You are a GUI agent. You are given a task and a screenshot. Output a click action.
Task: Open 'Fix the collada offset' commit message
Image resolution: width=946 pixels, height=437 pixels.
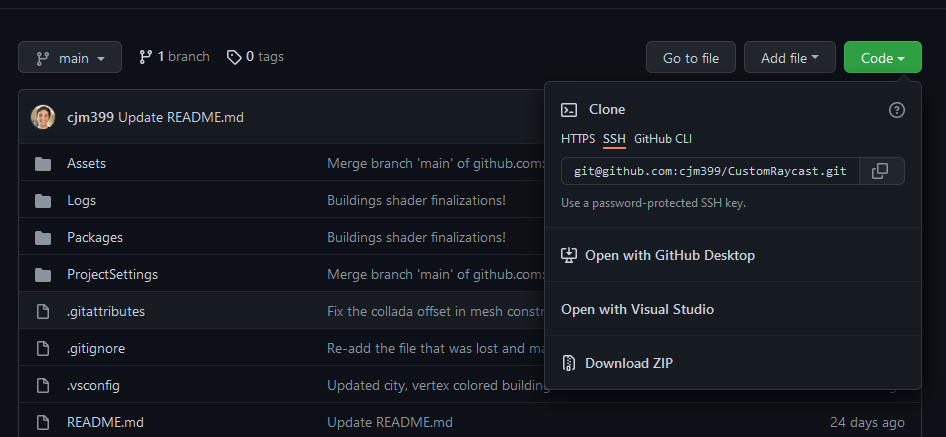[436, 311]
